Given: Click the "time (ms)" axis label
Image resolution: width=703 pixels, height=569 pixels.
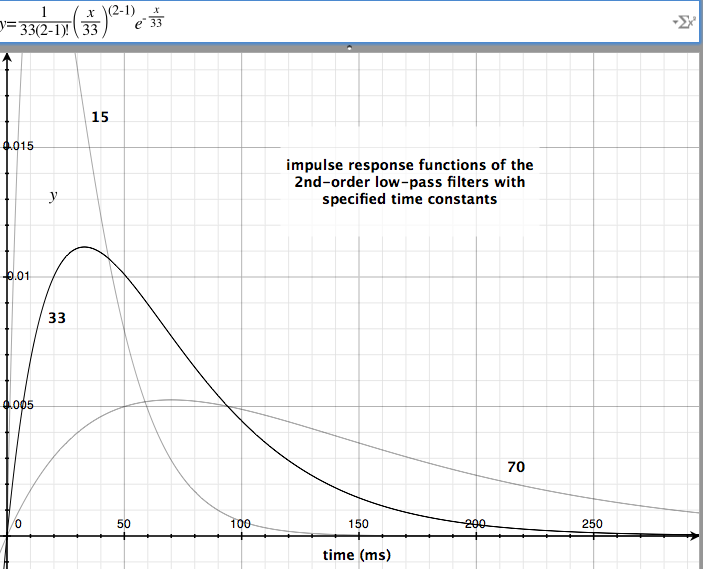Looking at the screenshot, I should click(356, 554).
